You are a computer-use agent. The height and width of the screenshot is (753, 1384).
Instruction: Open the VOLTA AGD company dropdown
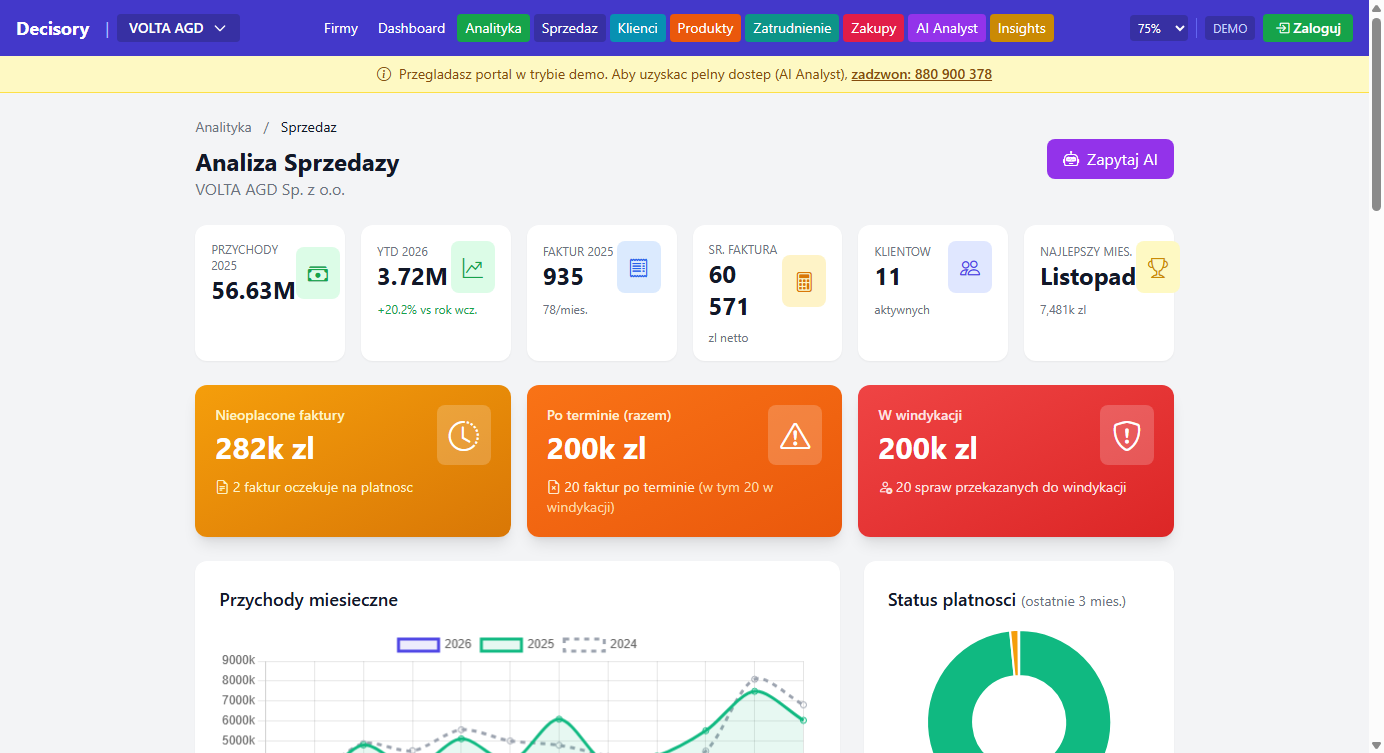click(178, 28)
